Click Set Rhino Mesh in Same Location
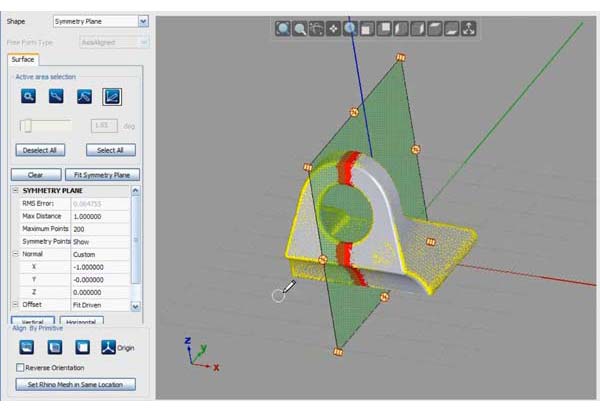Image resolution: width=600 pixels, height=412 pixels. pyautogui.click(x=74, y=384)
